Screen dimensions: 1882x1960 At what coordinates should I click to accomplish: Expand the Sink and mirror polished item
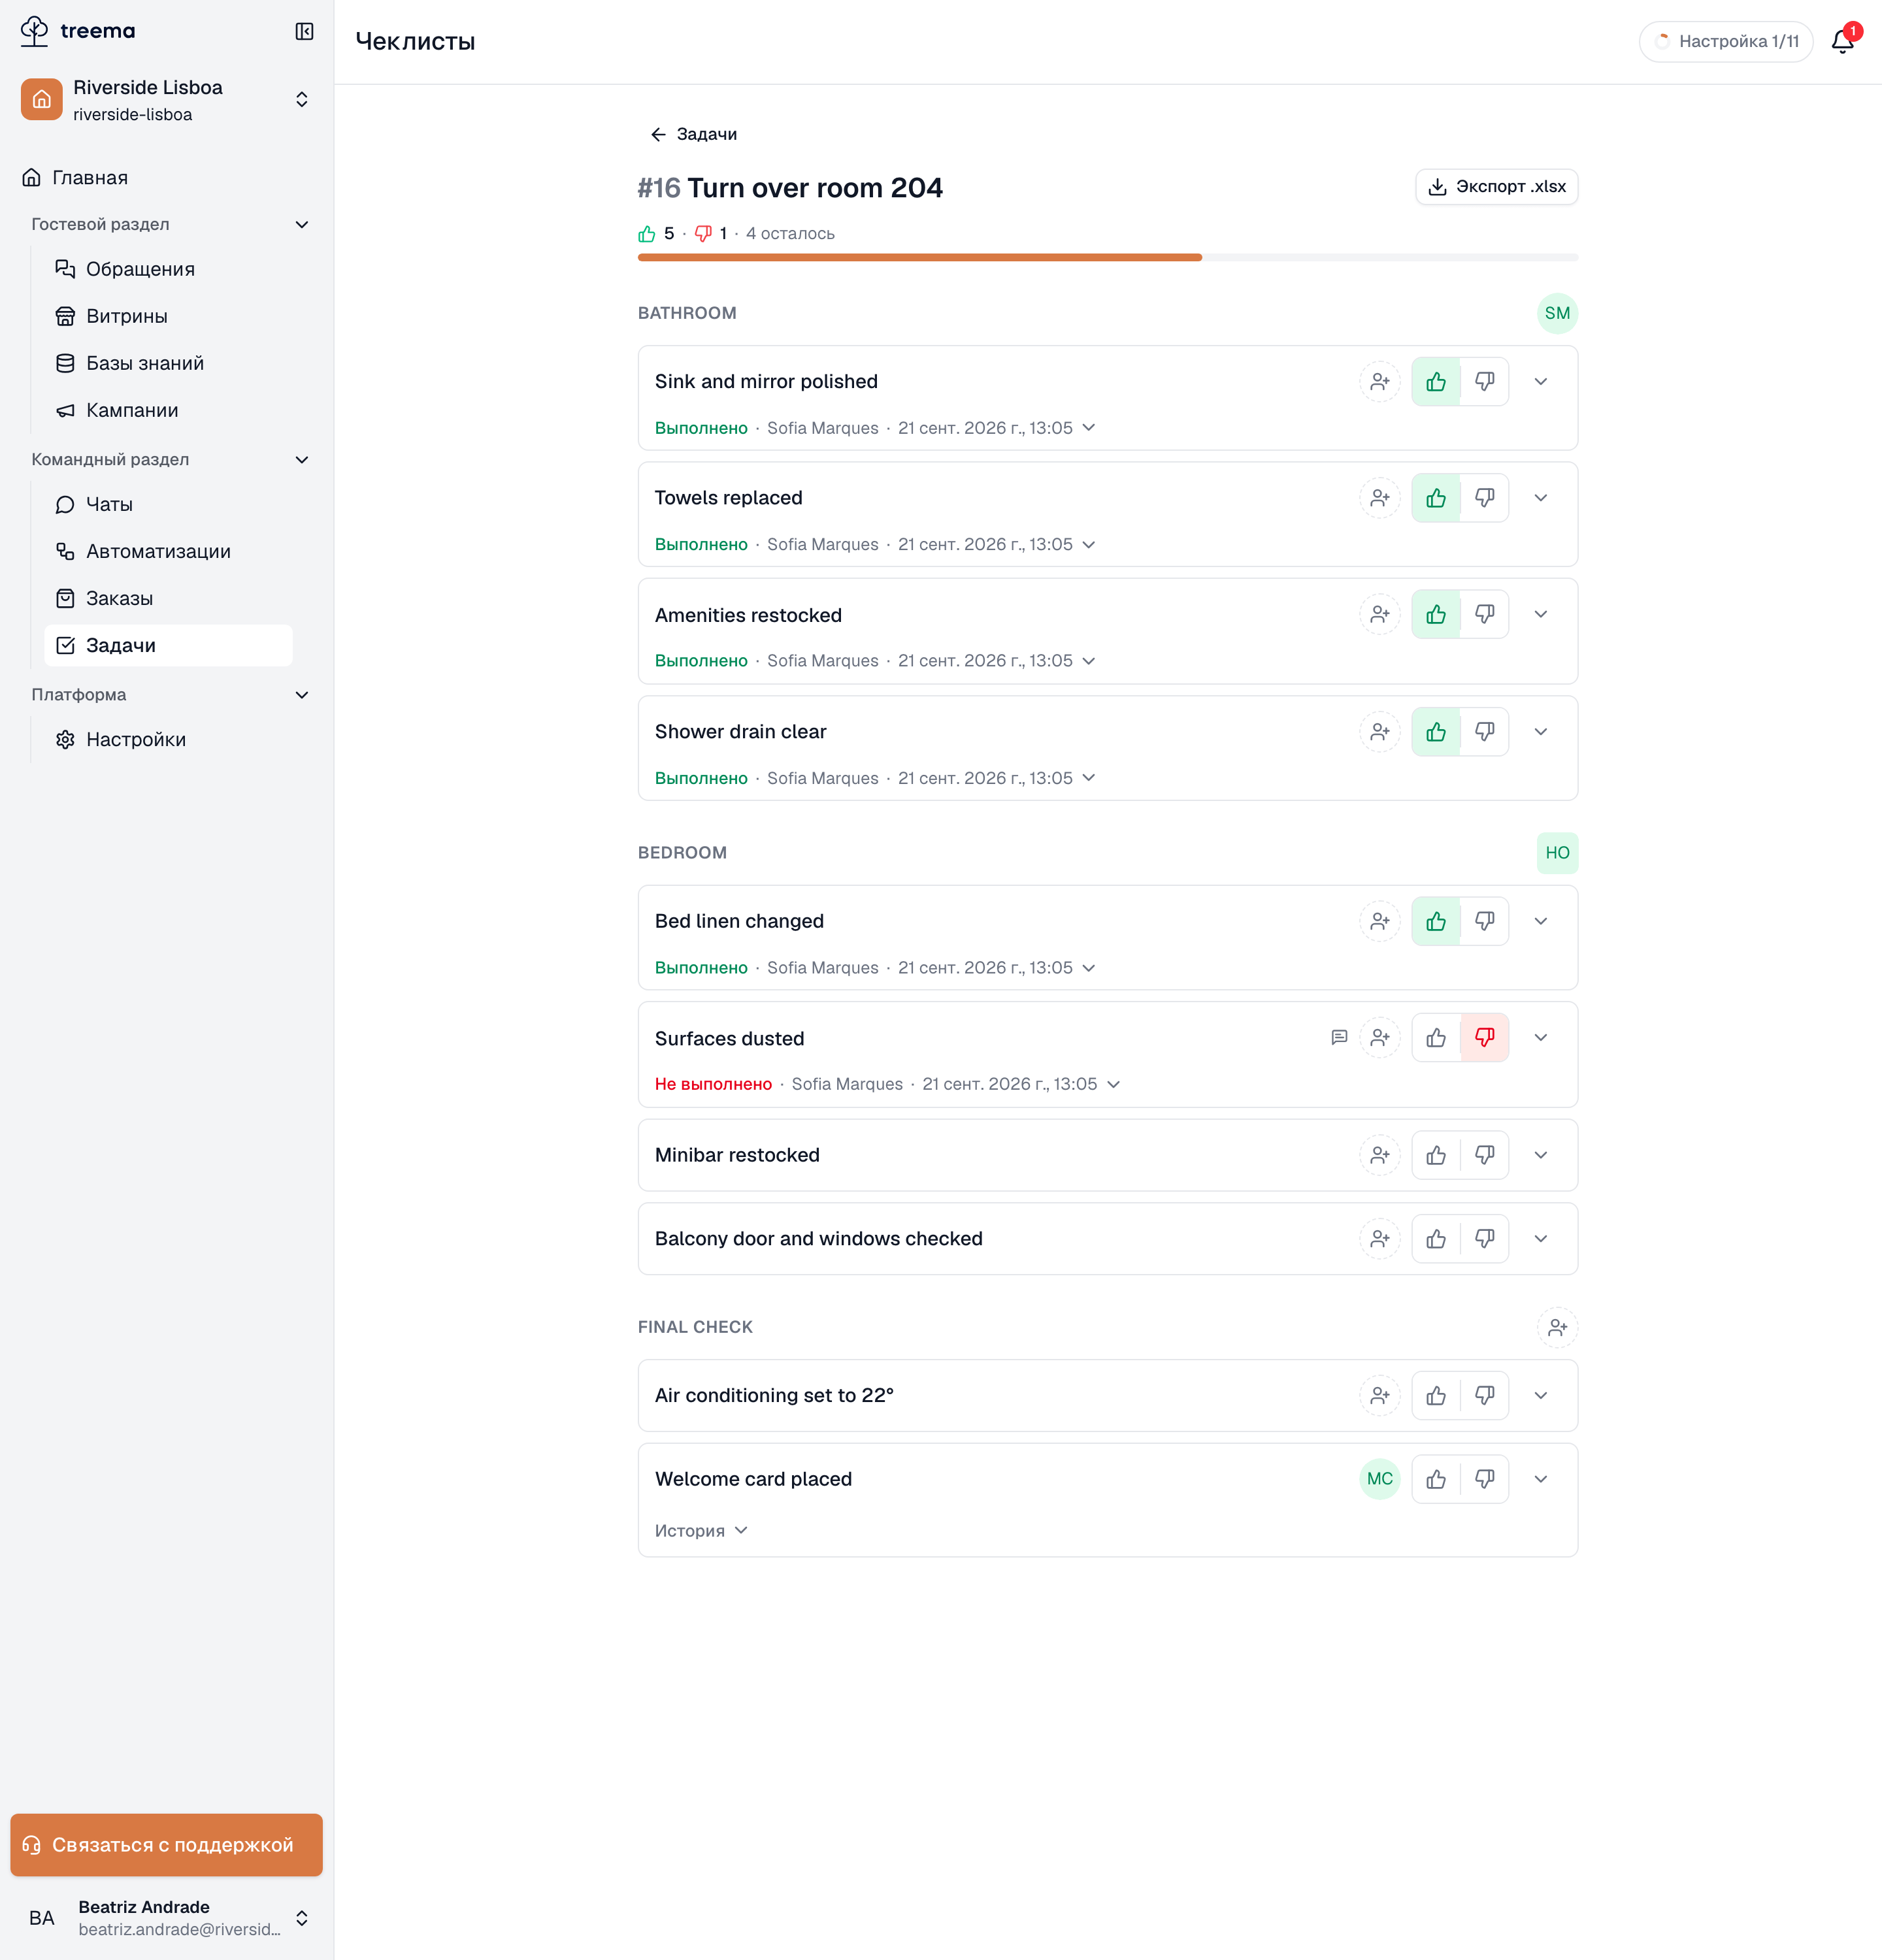[1541, 381]
